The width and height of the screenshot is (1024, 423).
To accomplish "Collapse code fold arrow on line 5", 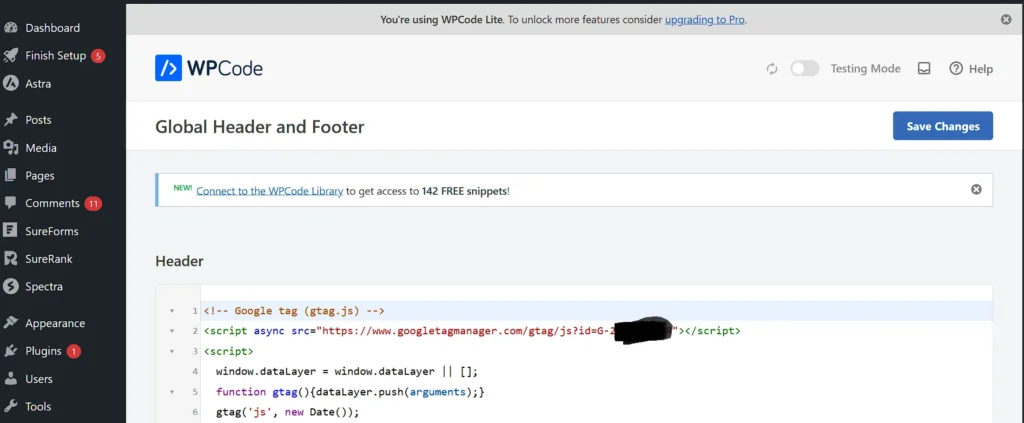I will (172, 392).
